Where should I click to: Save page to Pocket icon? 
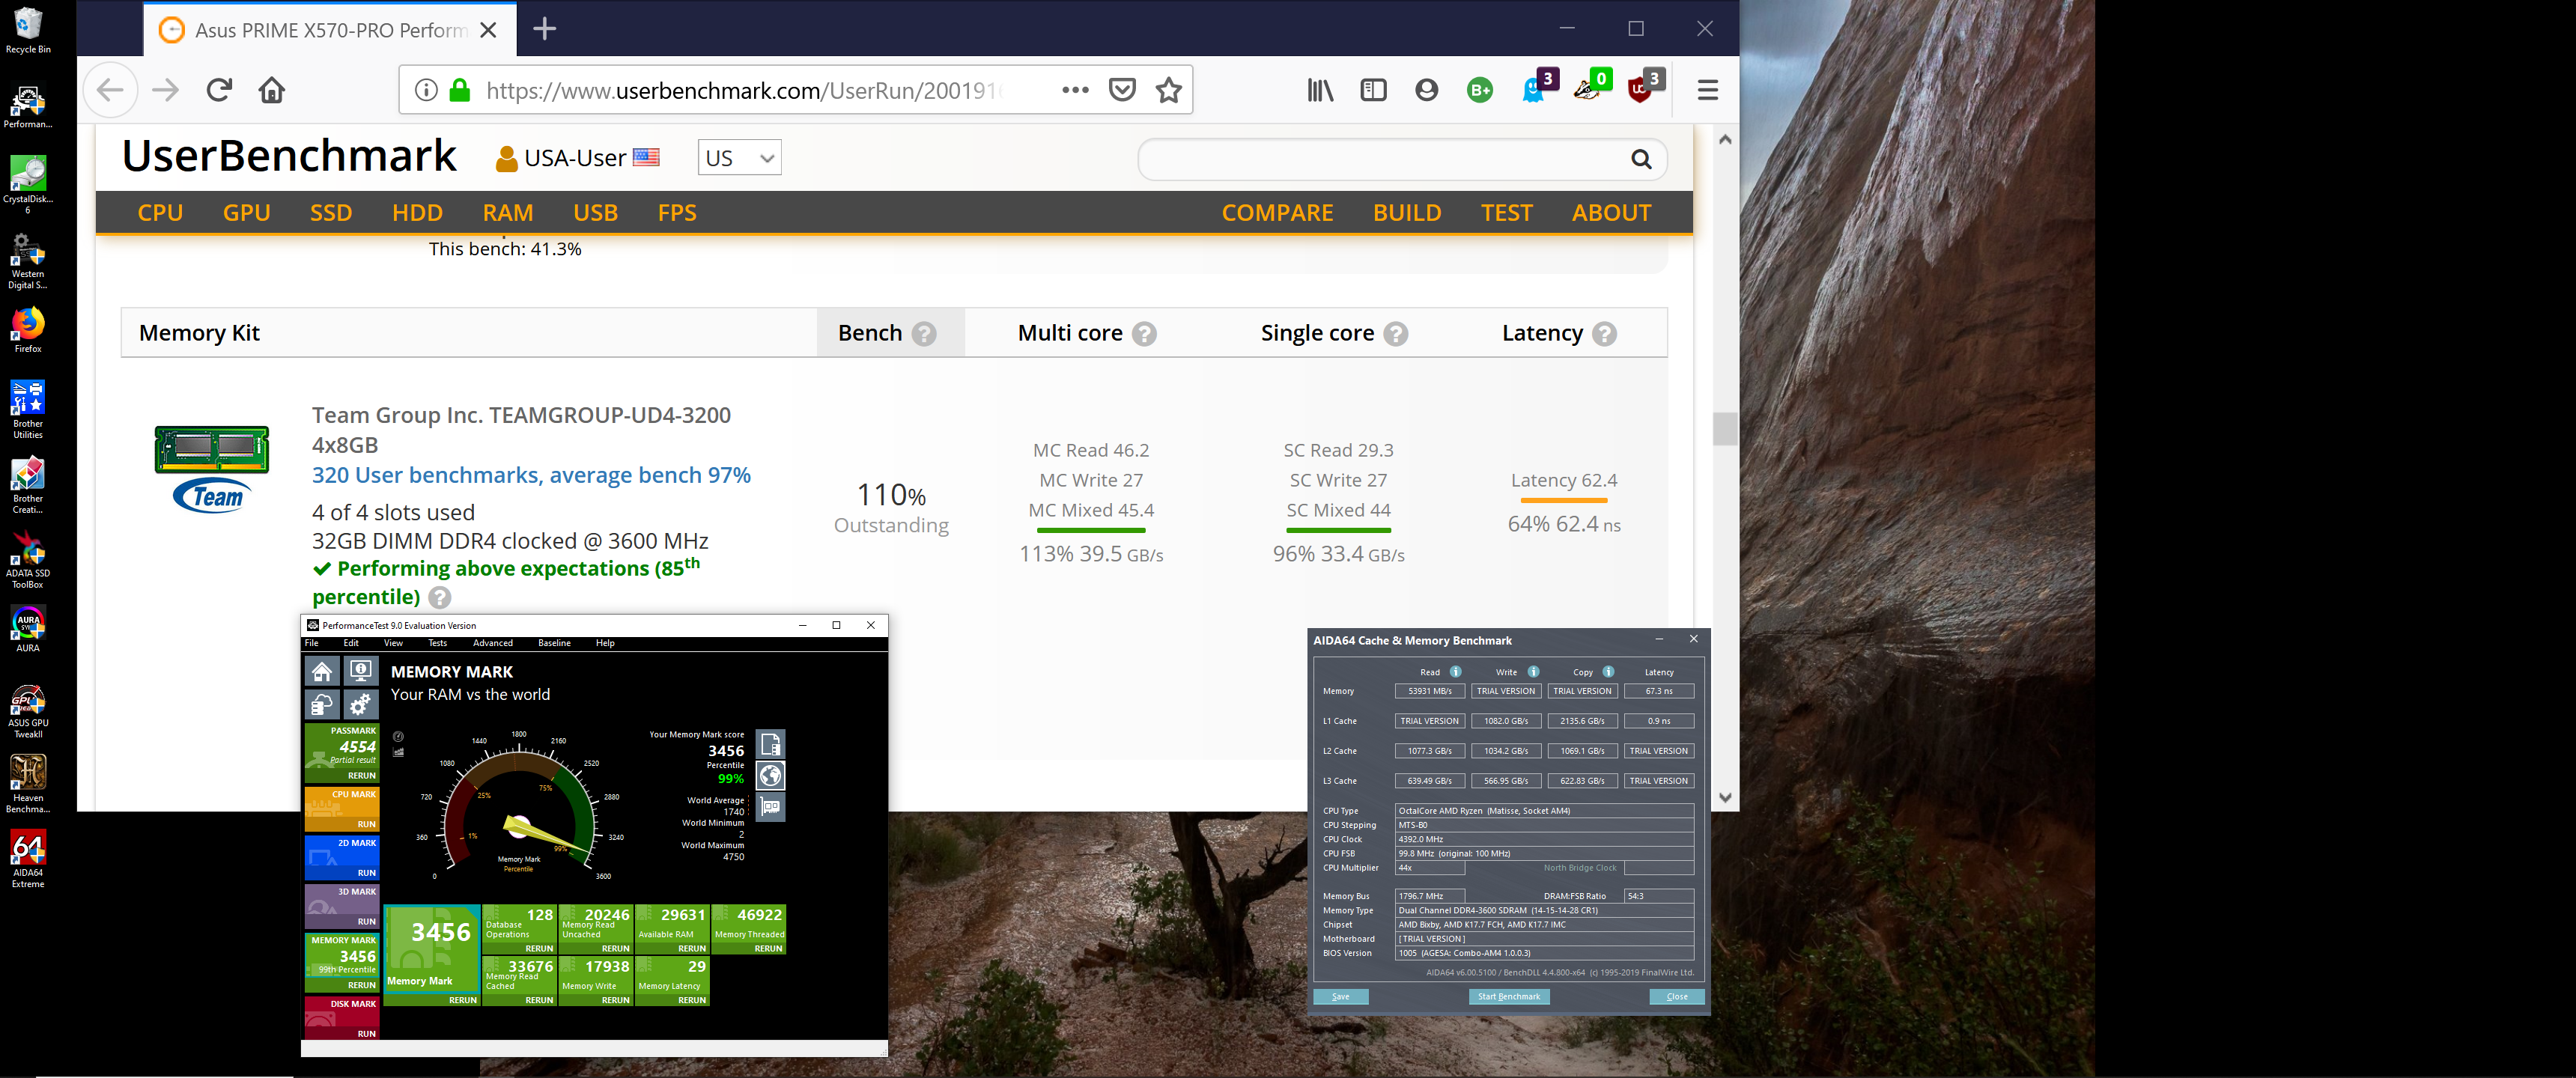[1122, 90]
